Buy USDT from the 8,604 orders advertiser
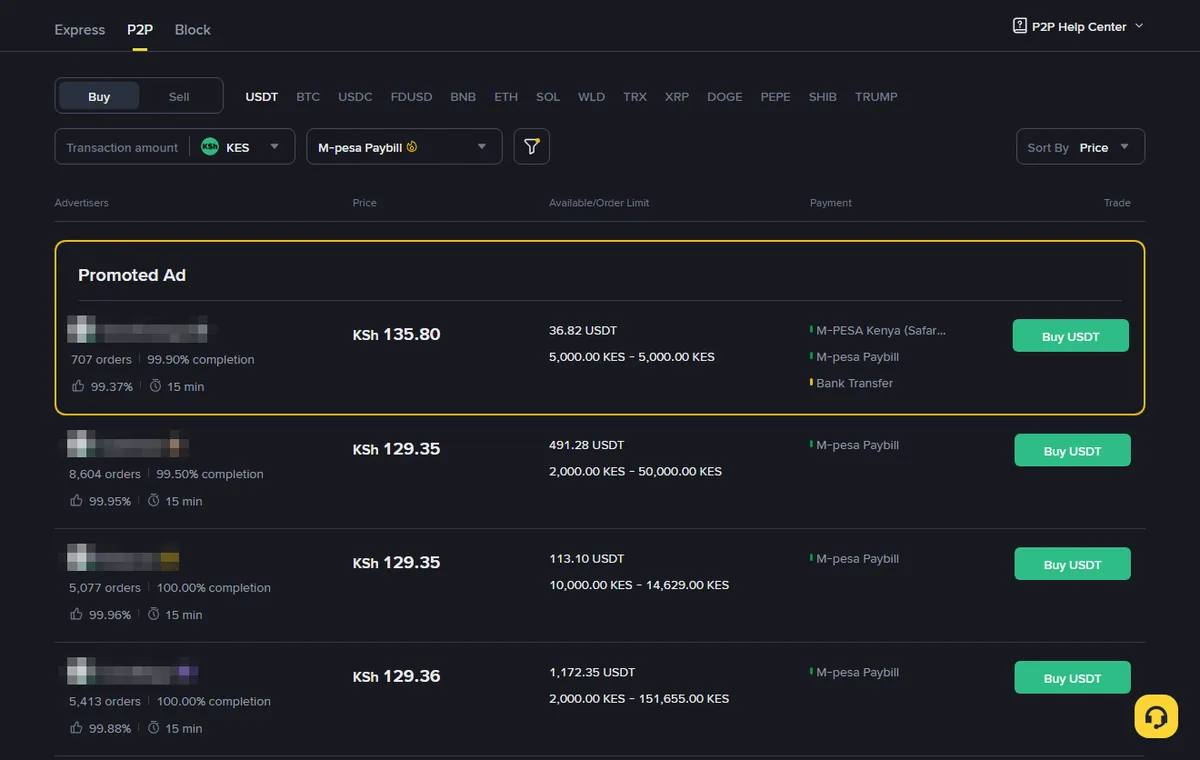This screenshot has width=1200, height=760. click(1072, 450)
